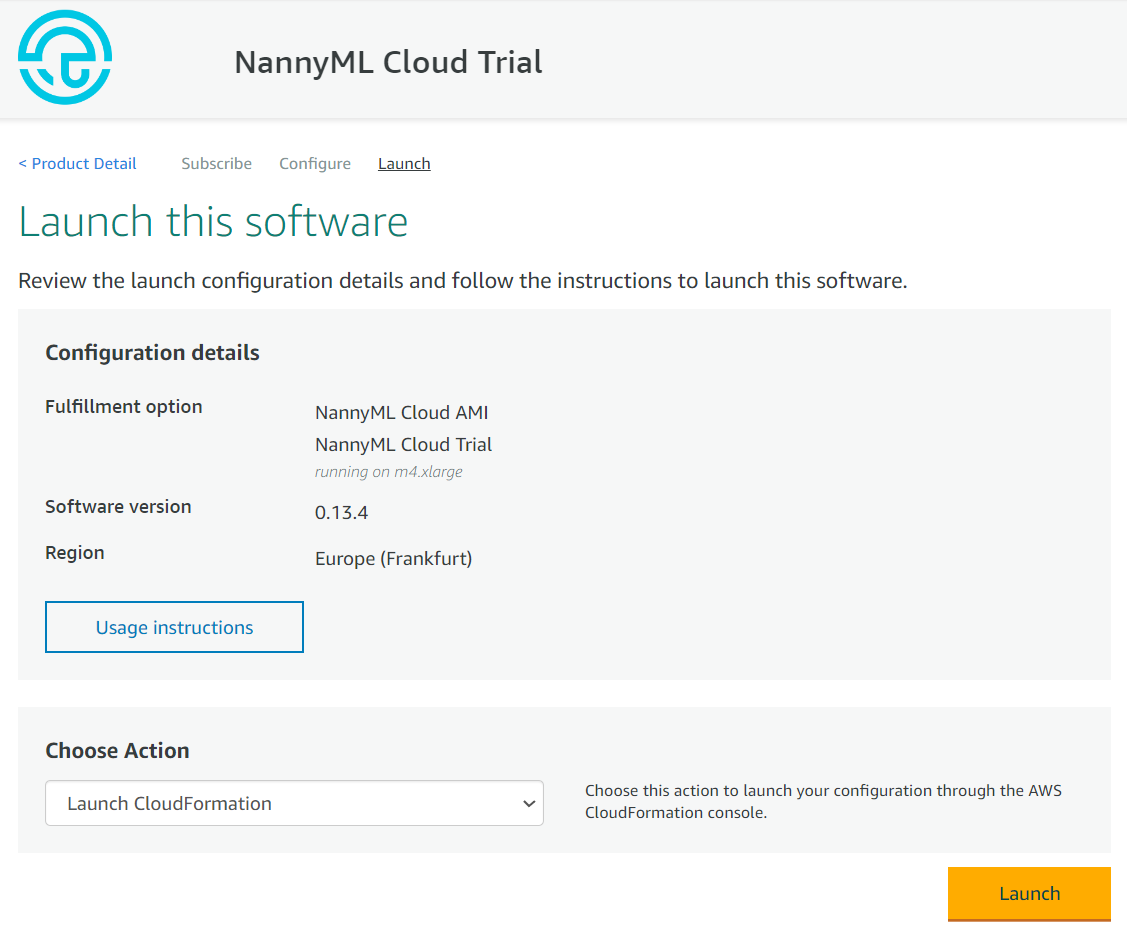
Task: Click the 'running on m4.xlarge' instance text
Action: click(388, 472)
